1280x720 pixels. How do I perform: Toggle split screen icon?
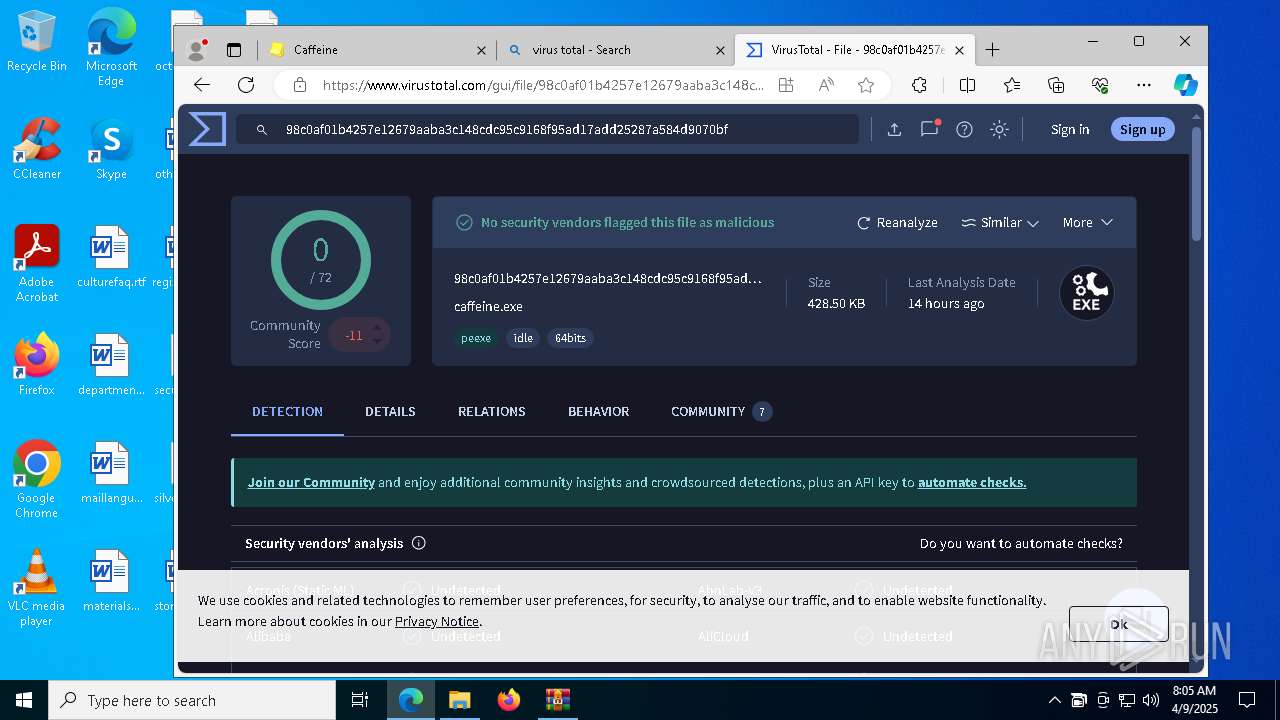tap(967, 85)
